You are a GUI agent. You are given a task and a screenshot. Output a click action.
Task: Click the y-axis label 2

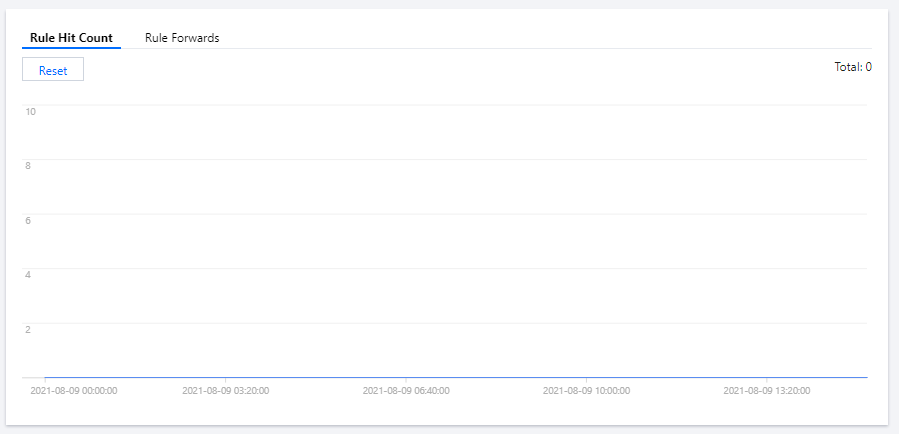click(28, 329)
